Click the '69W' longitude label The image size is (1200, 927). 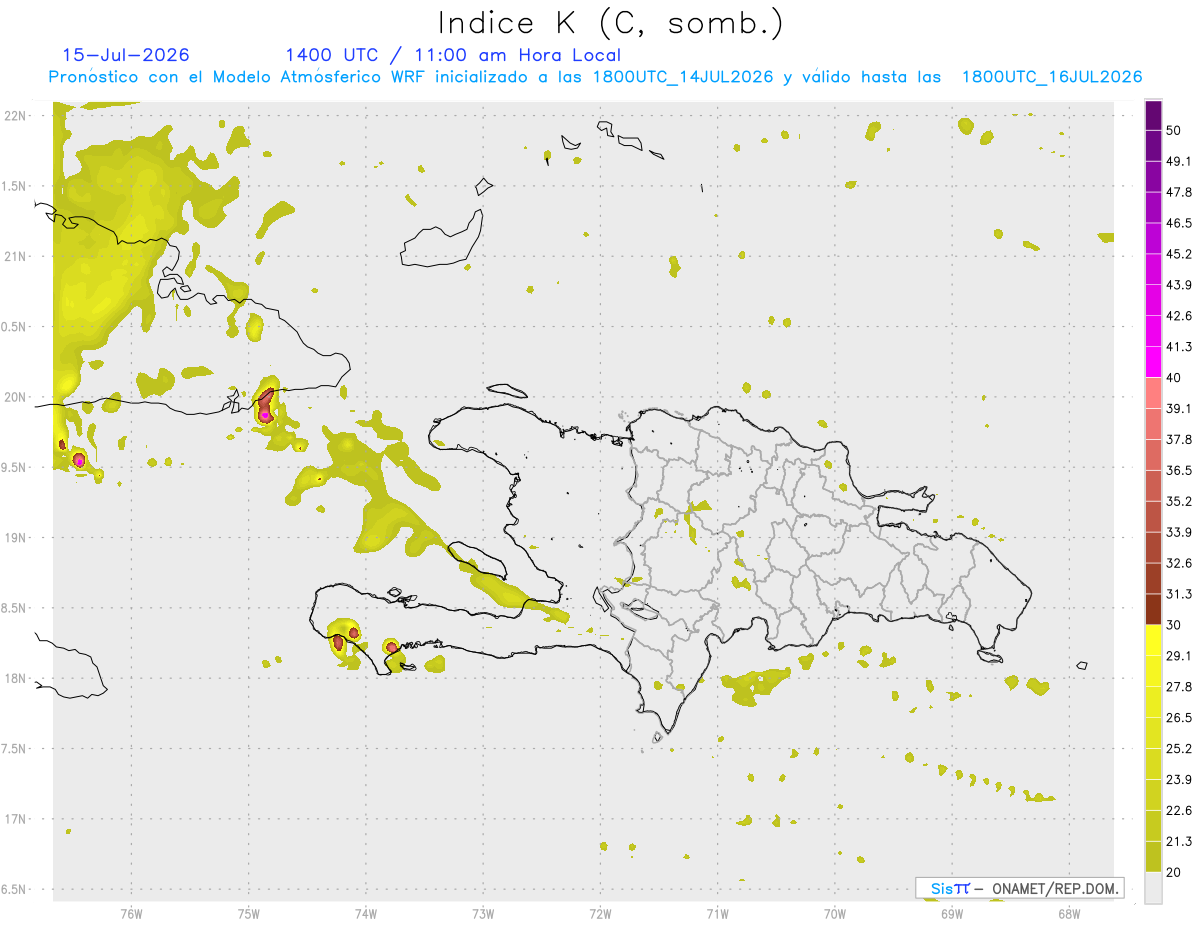952,913
